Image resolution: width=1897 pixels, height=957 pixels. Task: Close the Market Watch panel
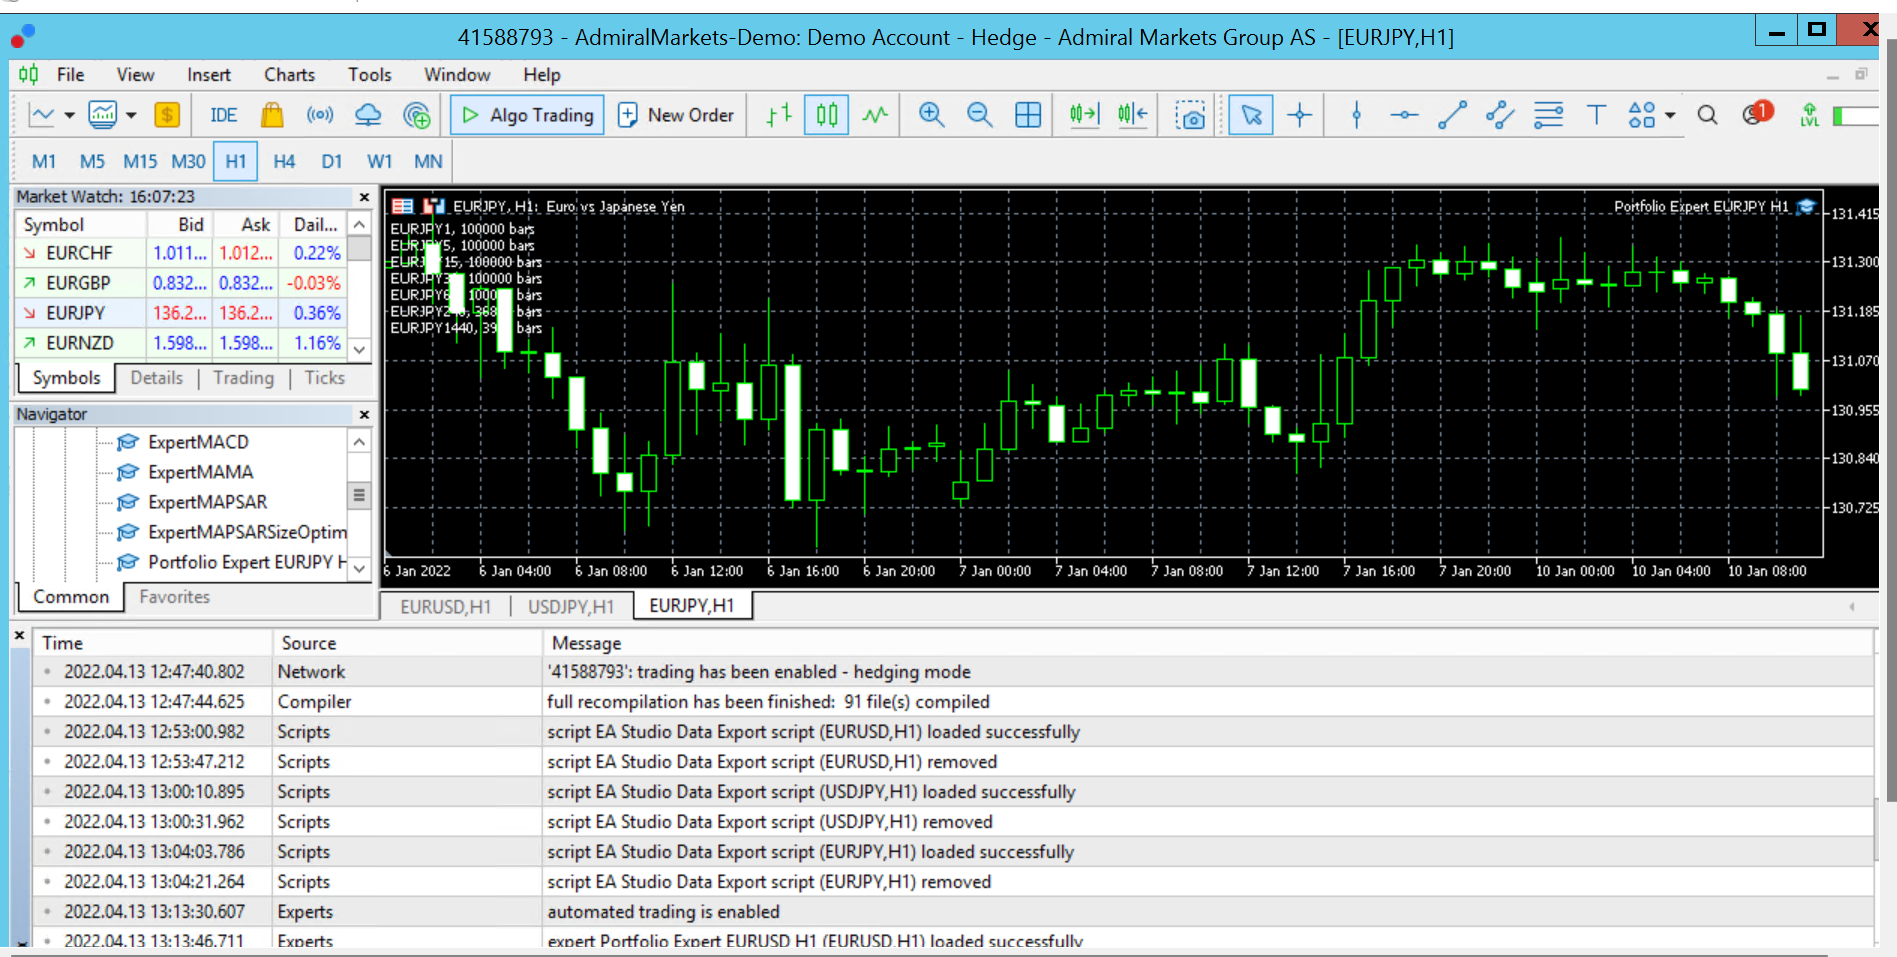click(364, 197)
